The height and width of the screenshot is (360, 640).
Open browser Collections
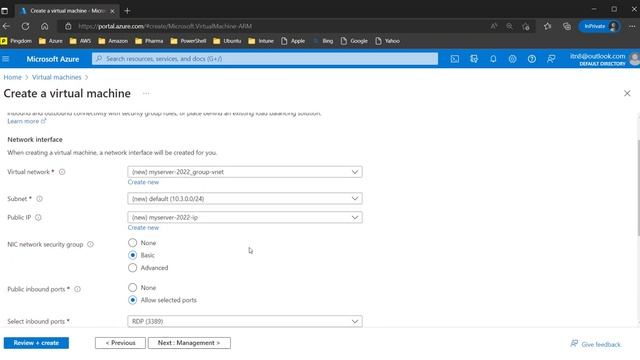point(567,26)
